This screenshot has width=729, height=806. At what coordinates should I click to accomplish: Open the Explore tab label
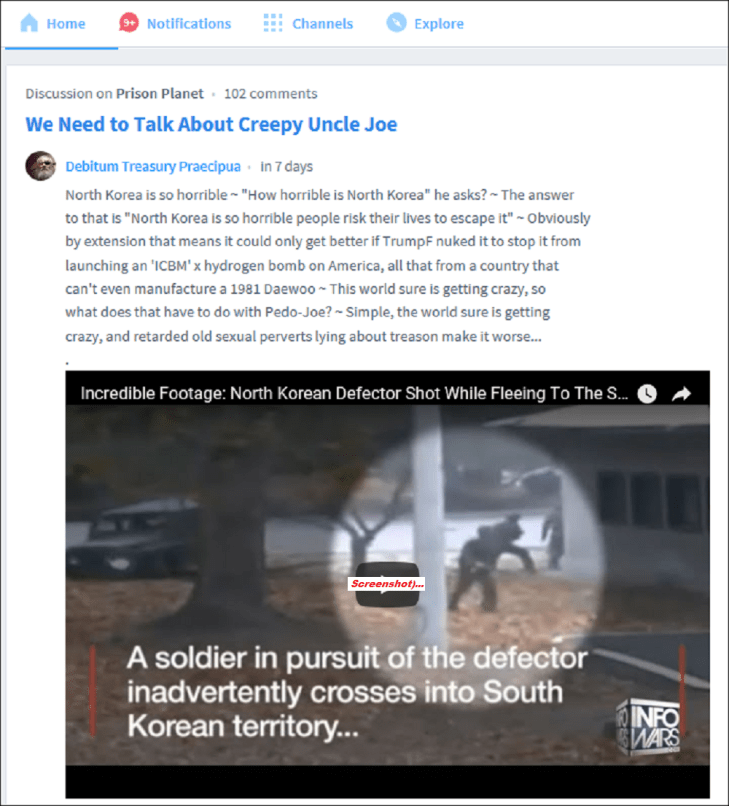[x=439, y=24]
